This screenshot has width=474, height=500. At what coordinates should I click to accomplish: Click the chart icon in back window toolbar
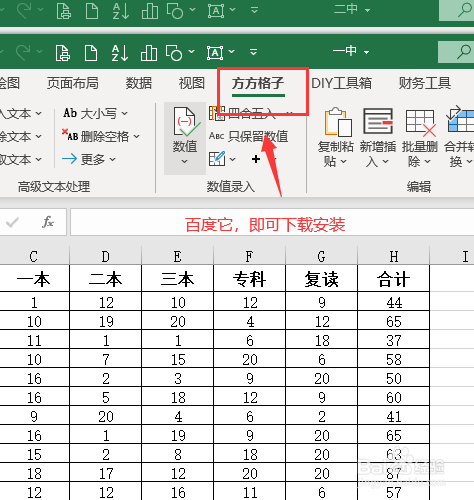(x=150, y=11)
